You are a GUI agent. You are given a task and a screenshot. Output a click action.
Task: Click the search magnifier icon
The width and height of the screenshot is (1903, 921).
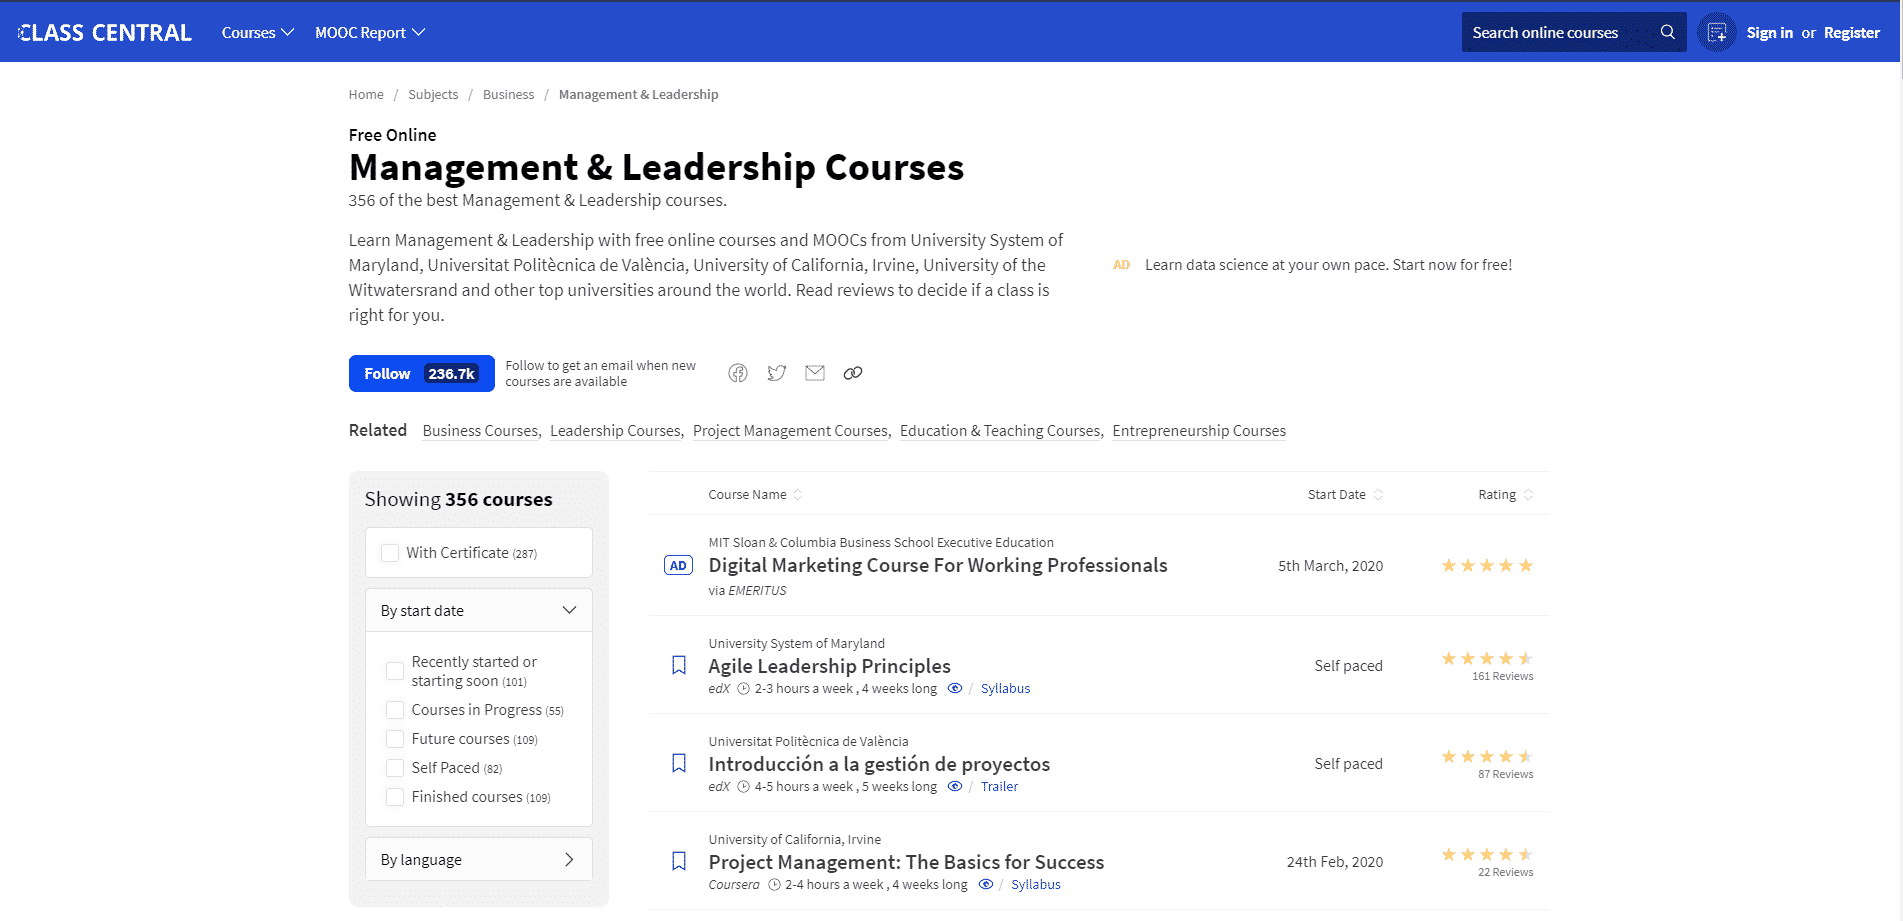pyautogui.click(x=1667, y=32)
